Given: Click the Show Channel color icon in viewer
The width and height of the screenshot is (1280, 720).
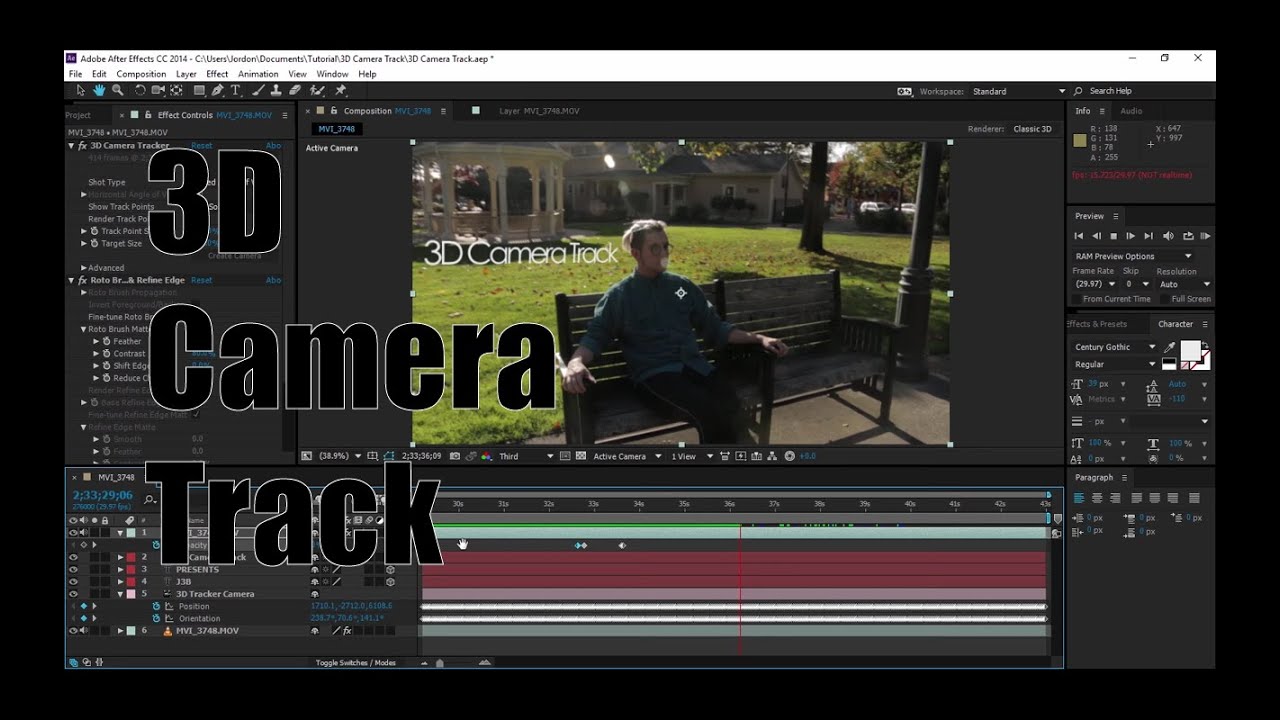Looking at the screenshot, I should (x=486, y=456).
